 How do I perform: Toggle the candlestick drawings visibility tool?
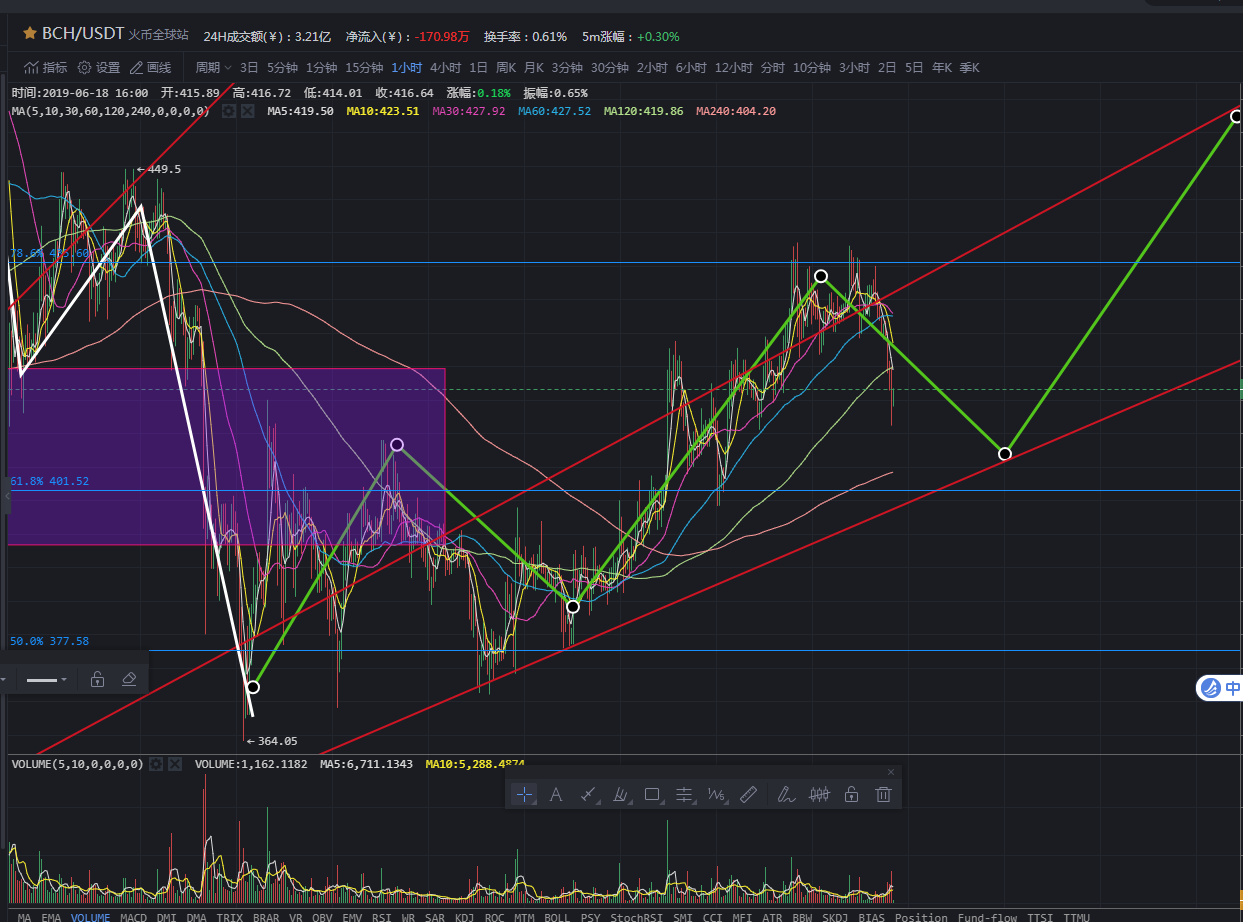coord(820,795)
